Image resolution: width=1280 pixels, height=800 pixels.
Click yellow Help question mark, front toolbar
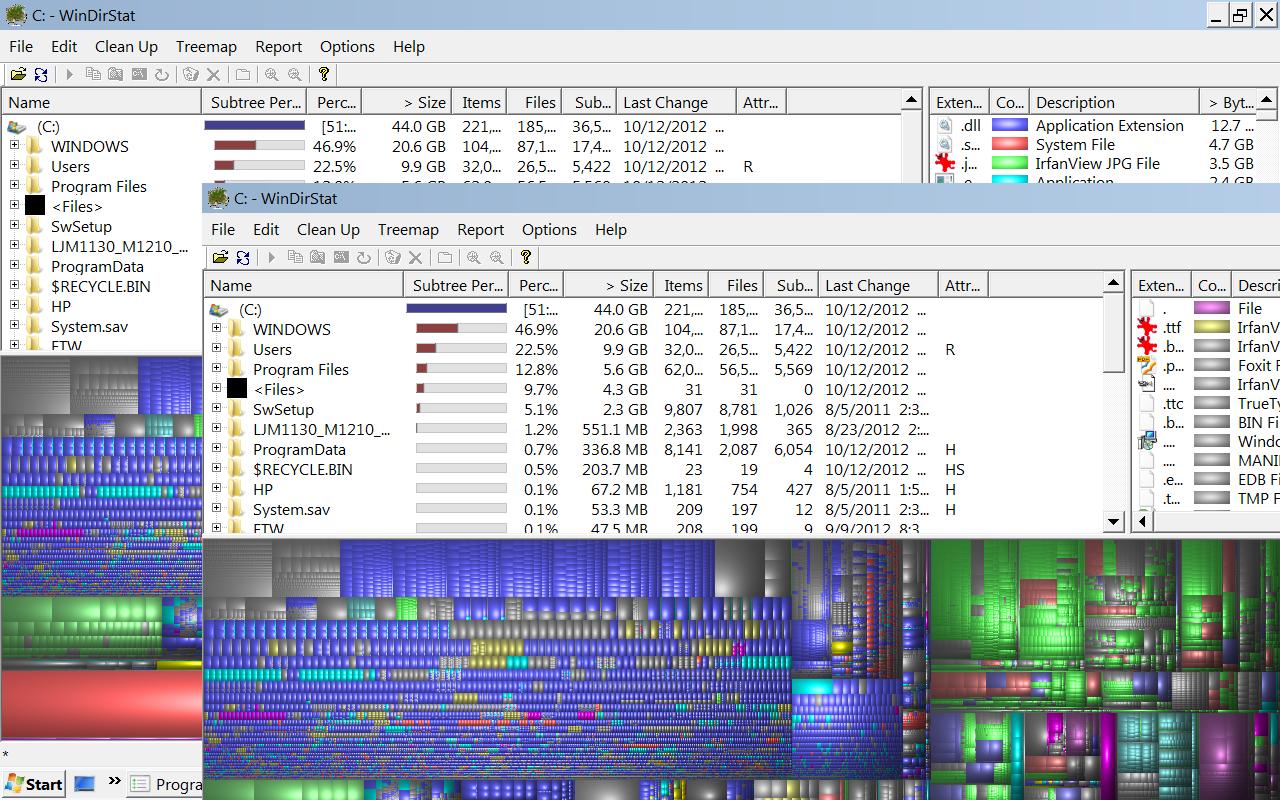(x=526, y=257)
